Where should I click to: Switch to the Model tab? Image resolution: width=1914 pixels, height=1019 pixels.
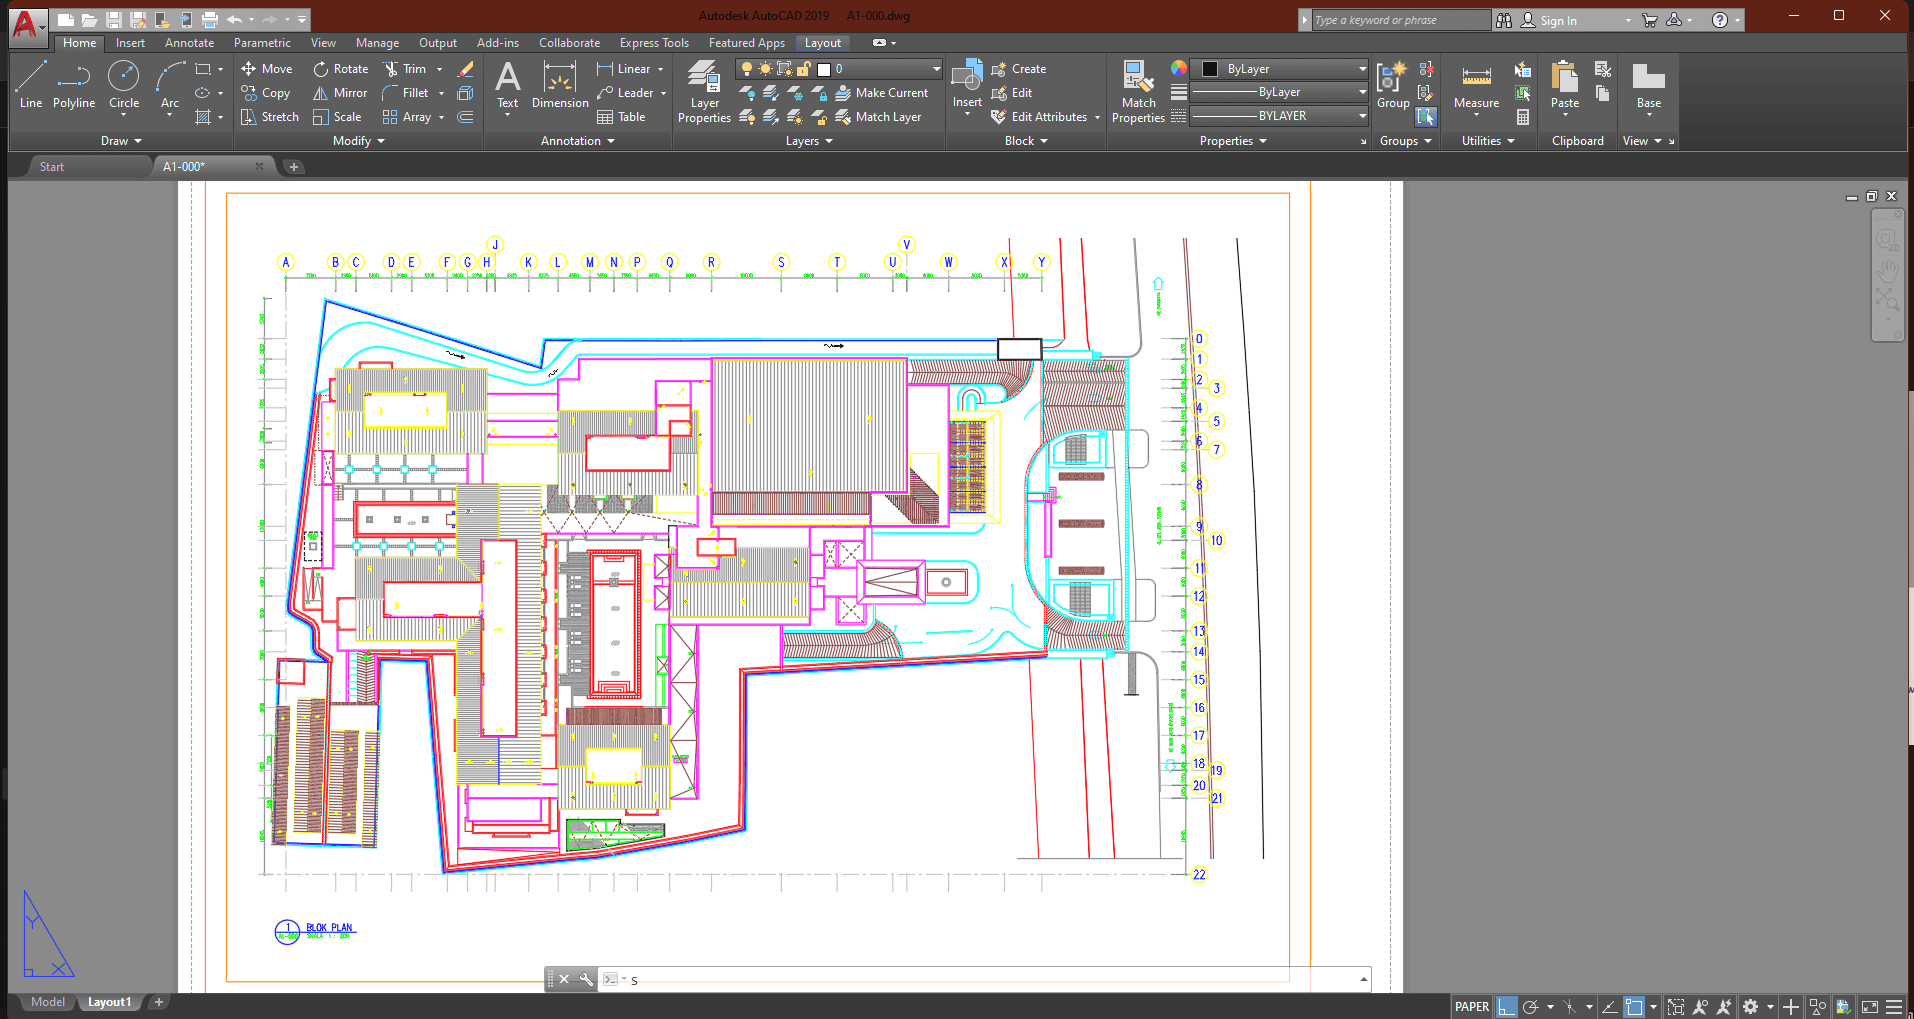pos(46,1001)
